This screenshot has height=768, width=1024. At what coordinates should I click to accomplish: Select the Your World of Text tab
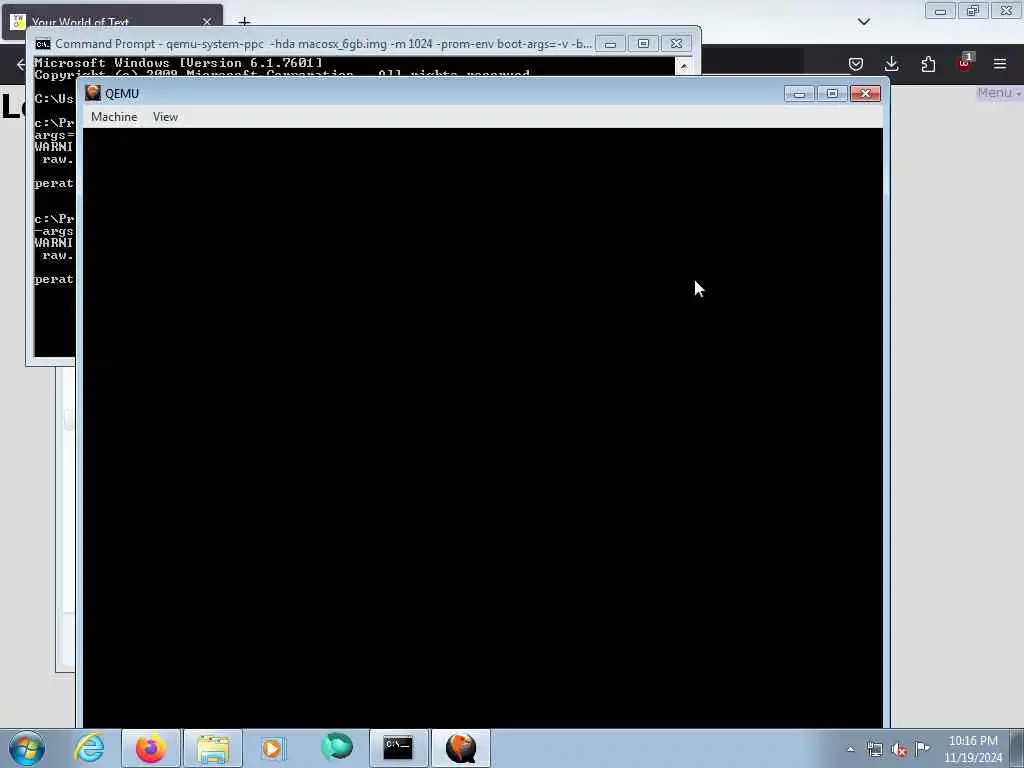pyautogui.click(x=112, y=22)
